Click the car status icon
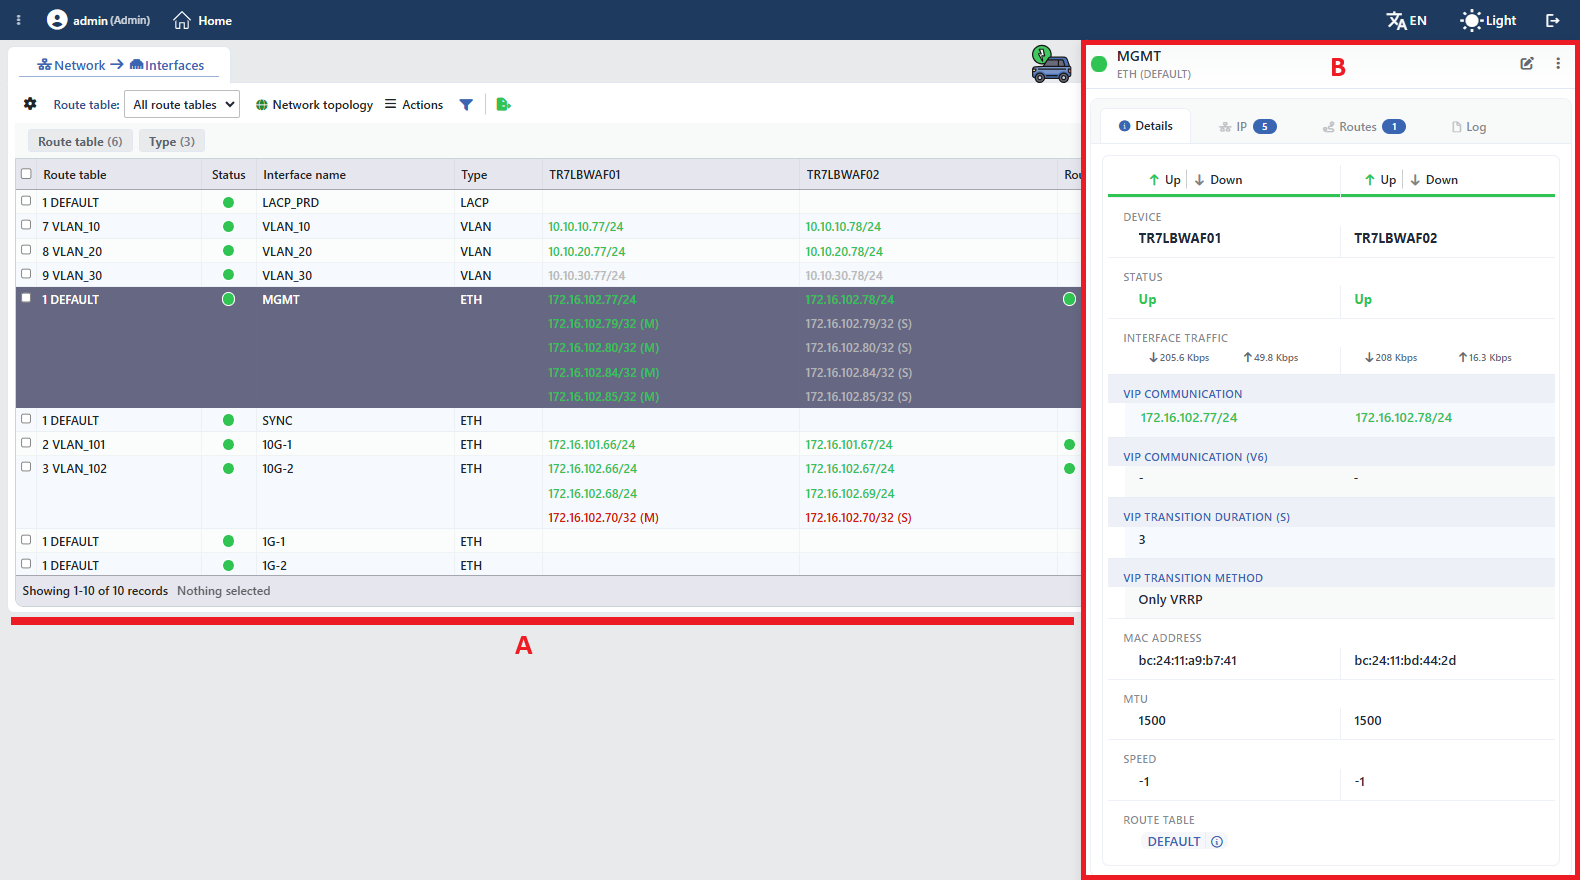 pyautogui.click(x=1051, y=64)
